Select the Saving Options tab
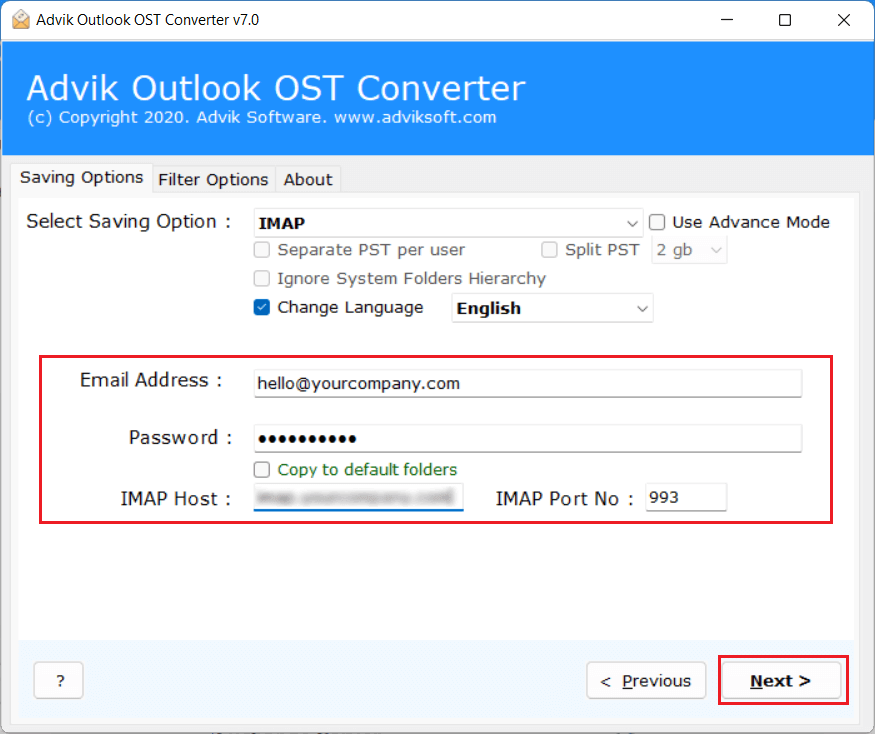 click(x=81, y=177)
